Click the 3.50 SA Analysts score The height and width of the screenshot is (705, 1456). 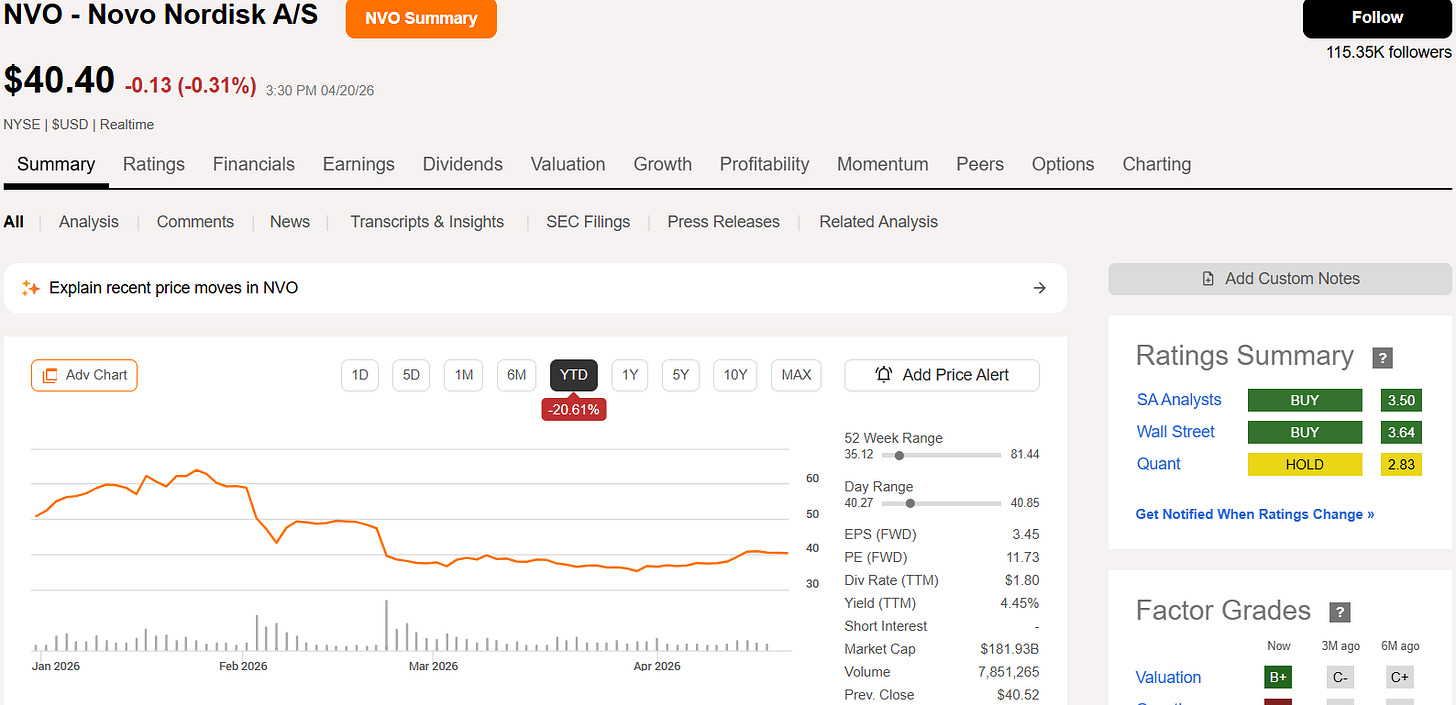[1401, 400]
